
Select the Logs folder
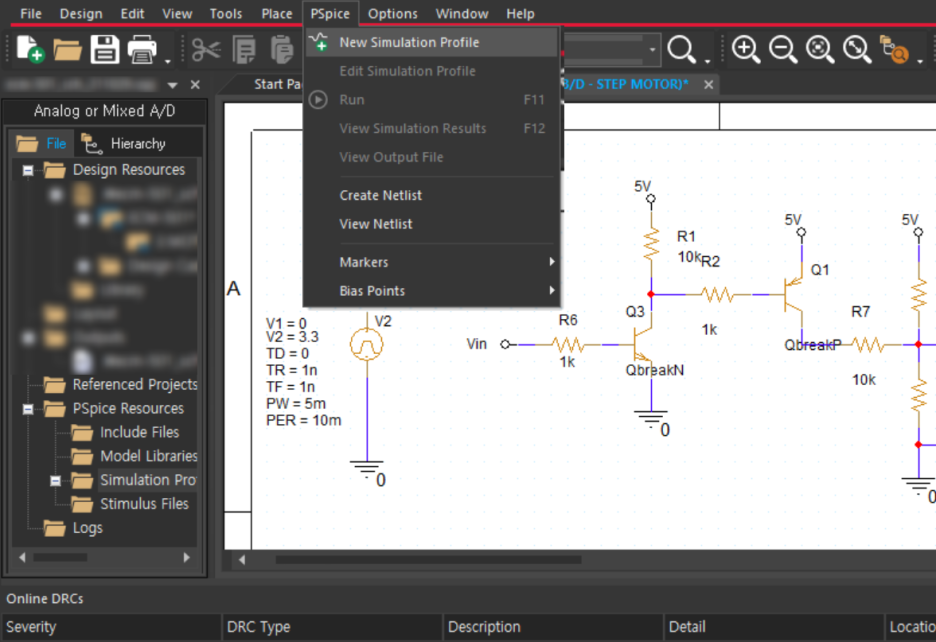pos(73,528)
